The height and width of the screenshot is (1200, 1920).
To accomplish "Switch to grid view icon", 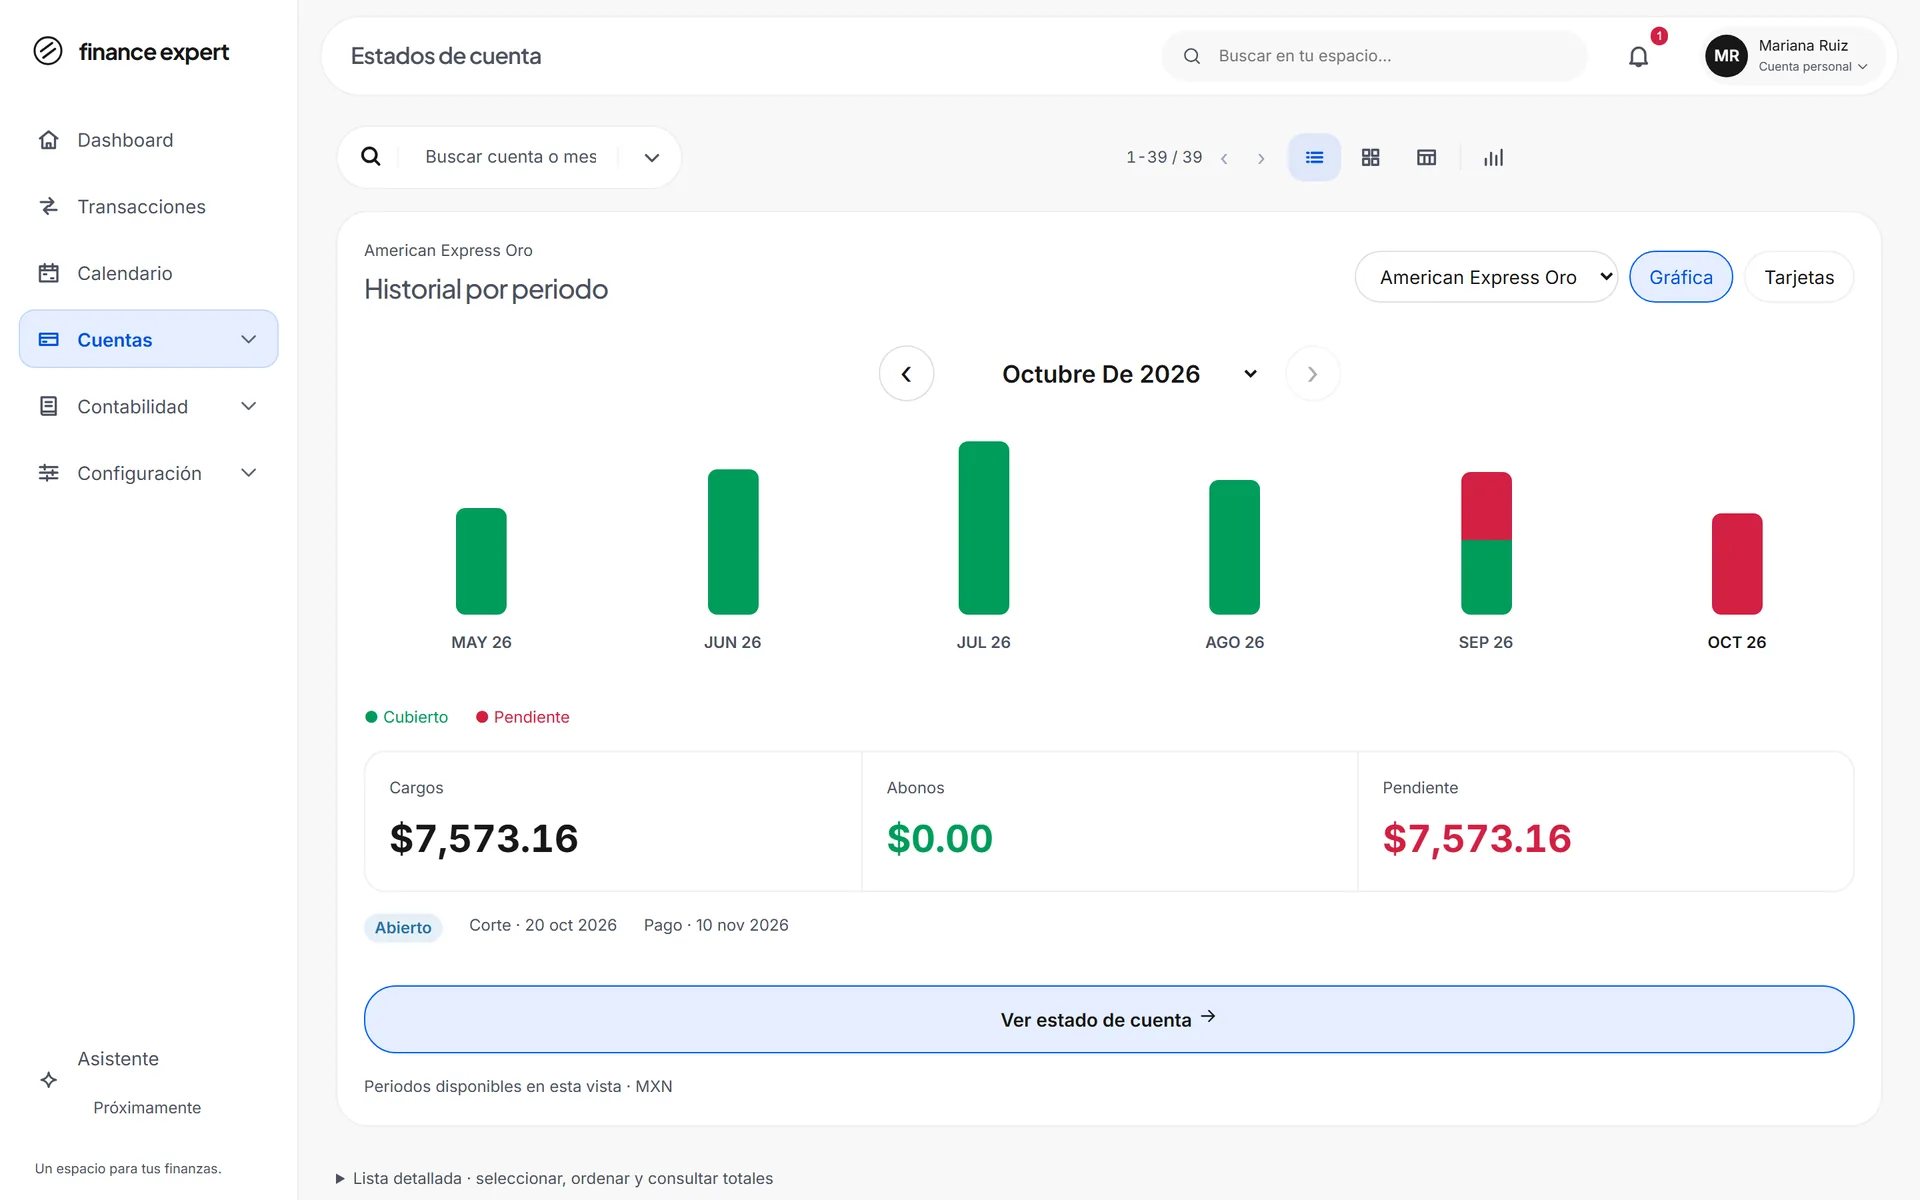I will [1370, 157].
